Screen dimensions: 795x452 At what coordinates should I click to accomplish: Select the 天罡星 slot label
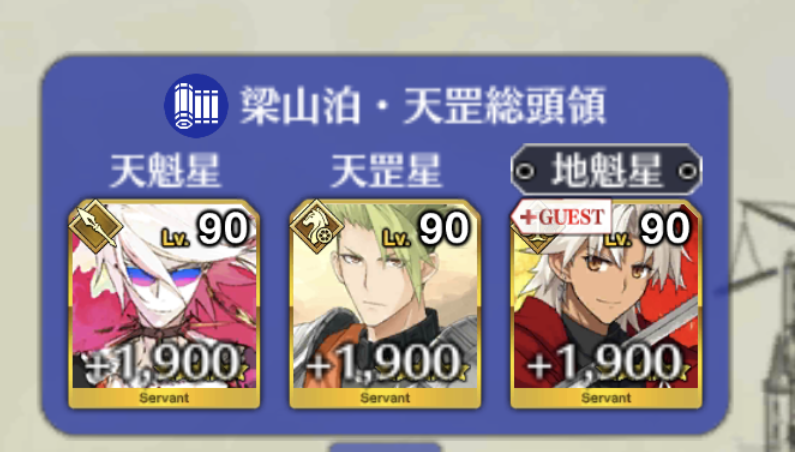pyautogui.click(x=385, y=171)
